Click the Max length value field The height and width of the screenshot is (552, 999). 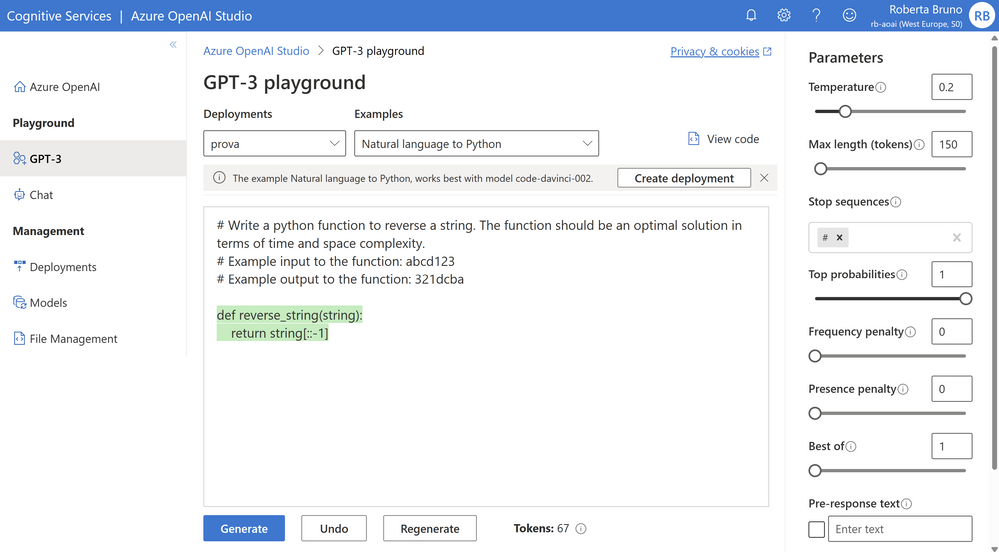952,144
